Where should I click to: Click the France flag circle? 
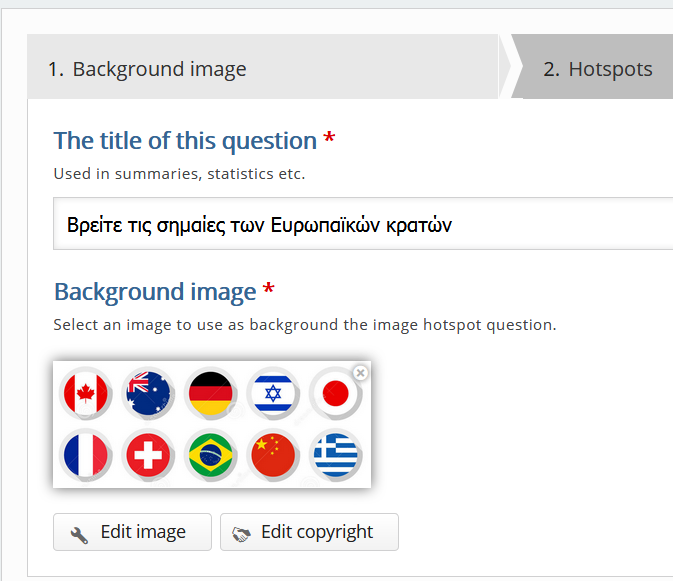tap(85, 455)
